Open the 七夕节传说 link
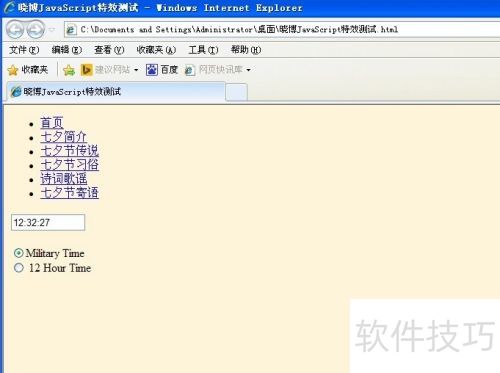This screenshot has width=500, height=373. click(x=69, y=151)
